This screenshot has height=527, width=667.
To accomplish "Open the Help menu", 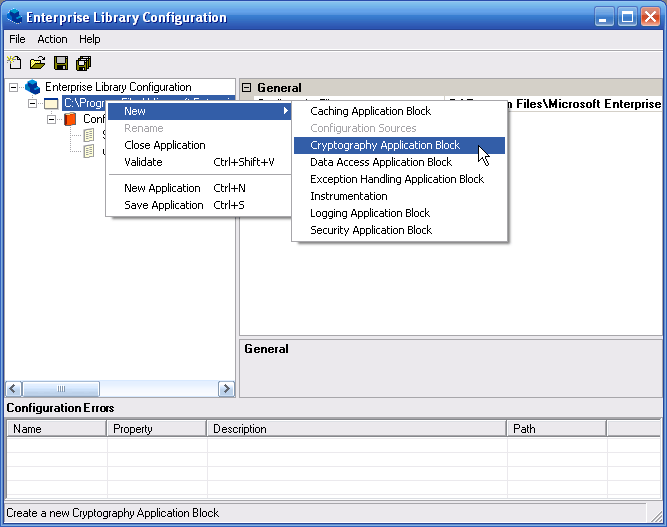I will (x=90, y=39).
